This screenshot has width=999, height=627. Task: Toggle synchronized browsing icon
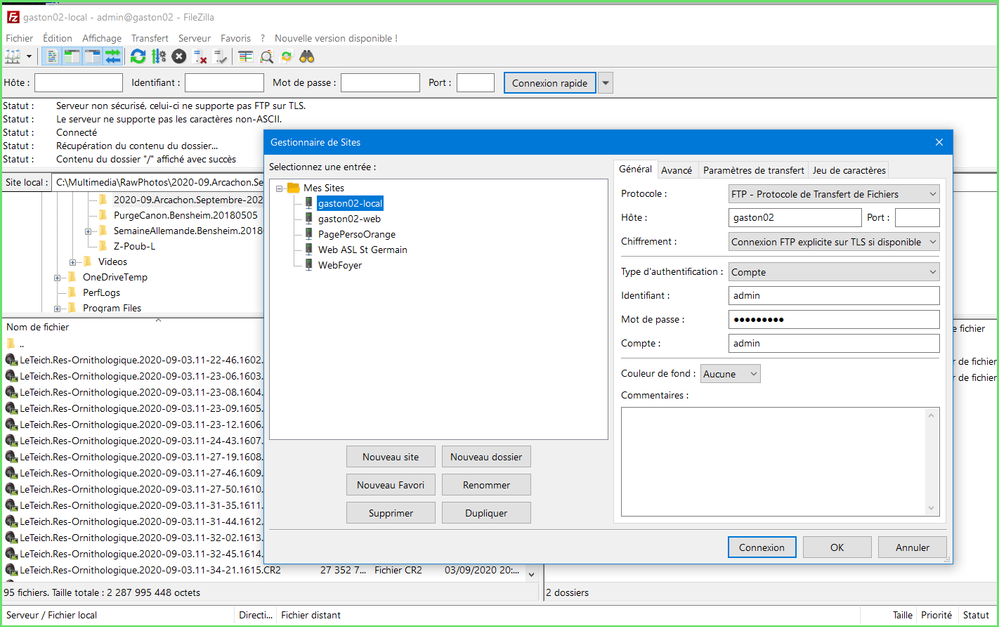pos(287,57)
